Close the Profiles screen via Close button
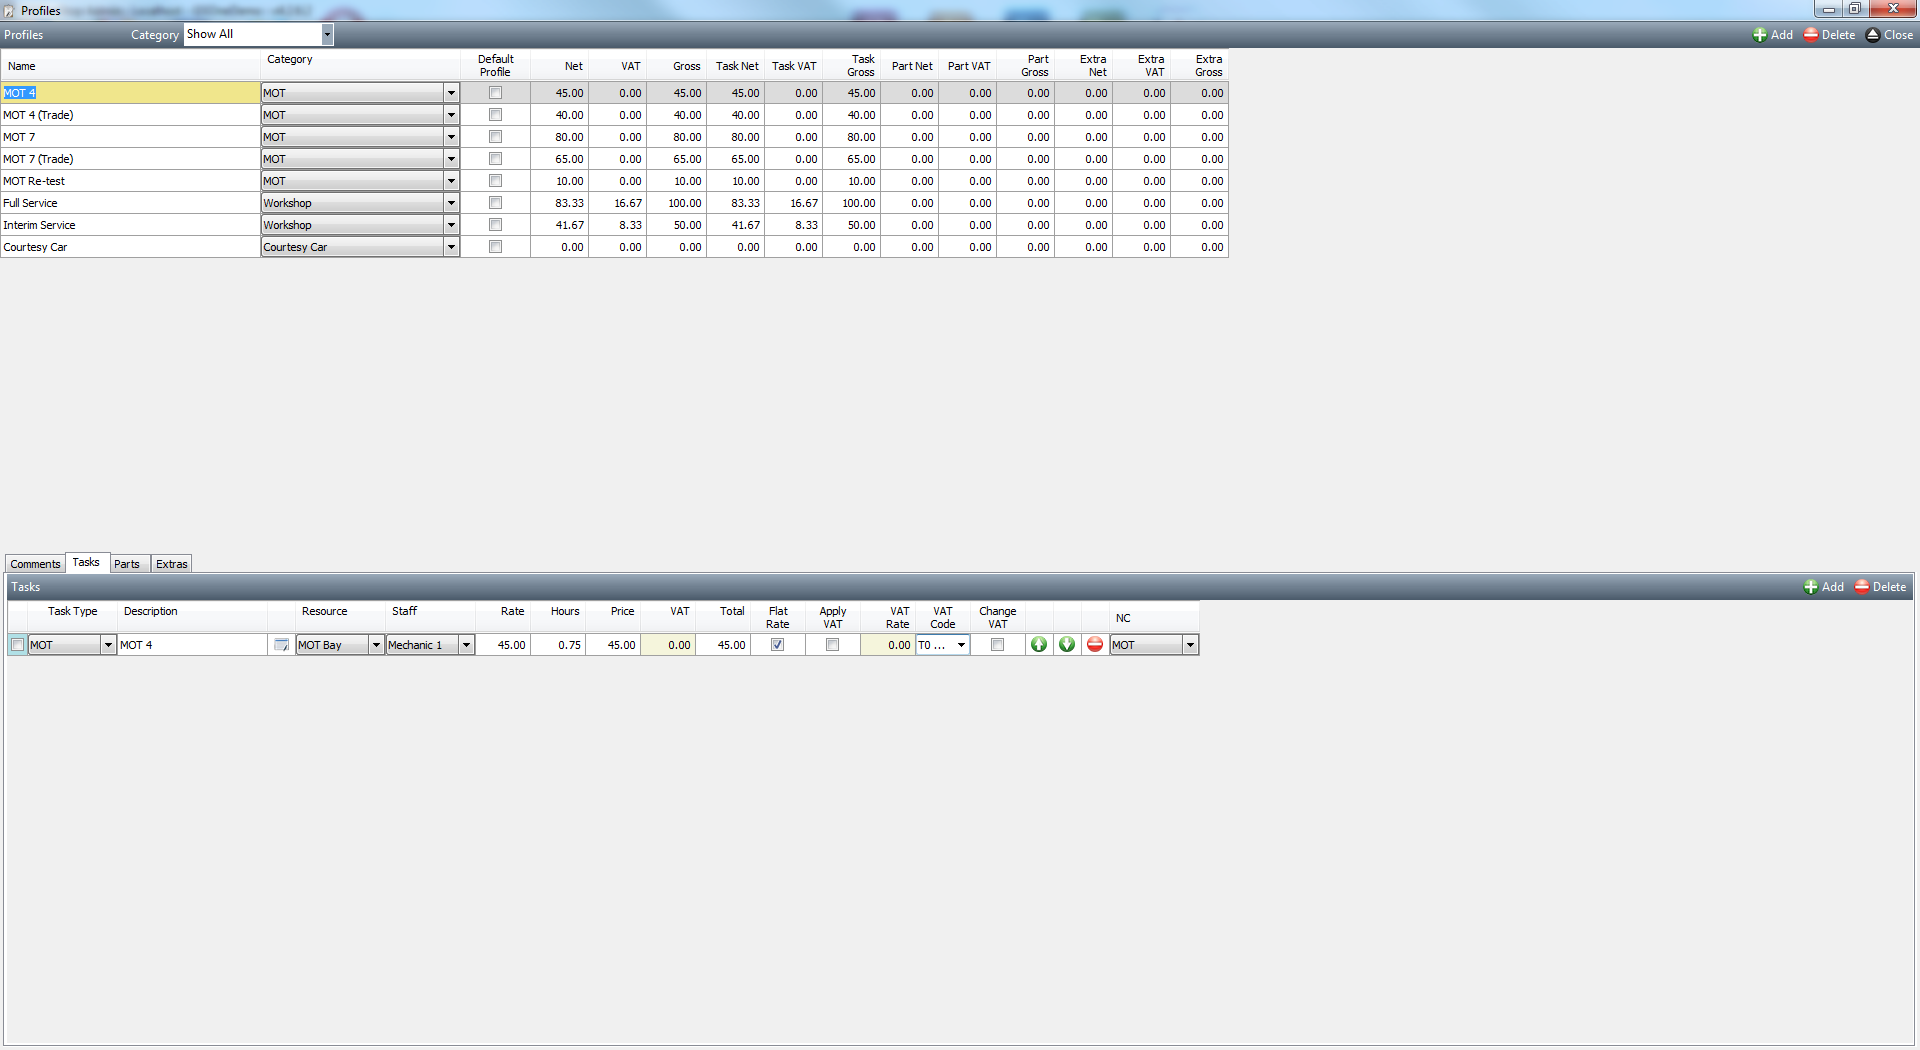 [x=1889, y=35]
